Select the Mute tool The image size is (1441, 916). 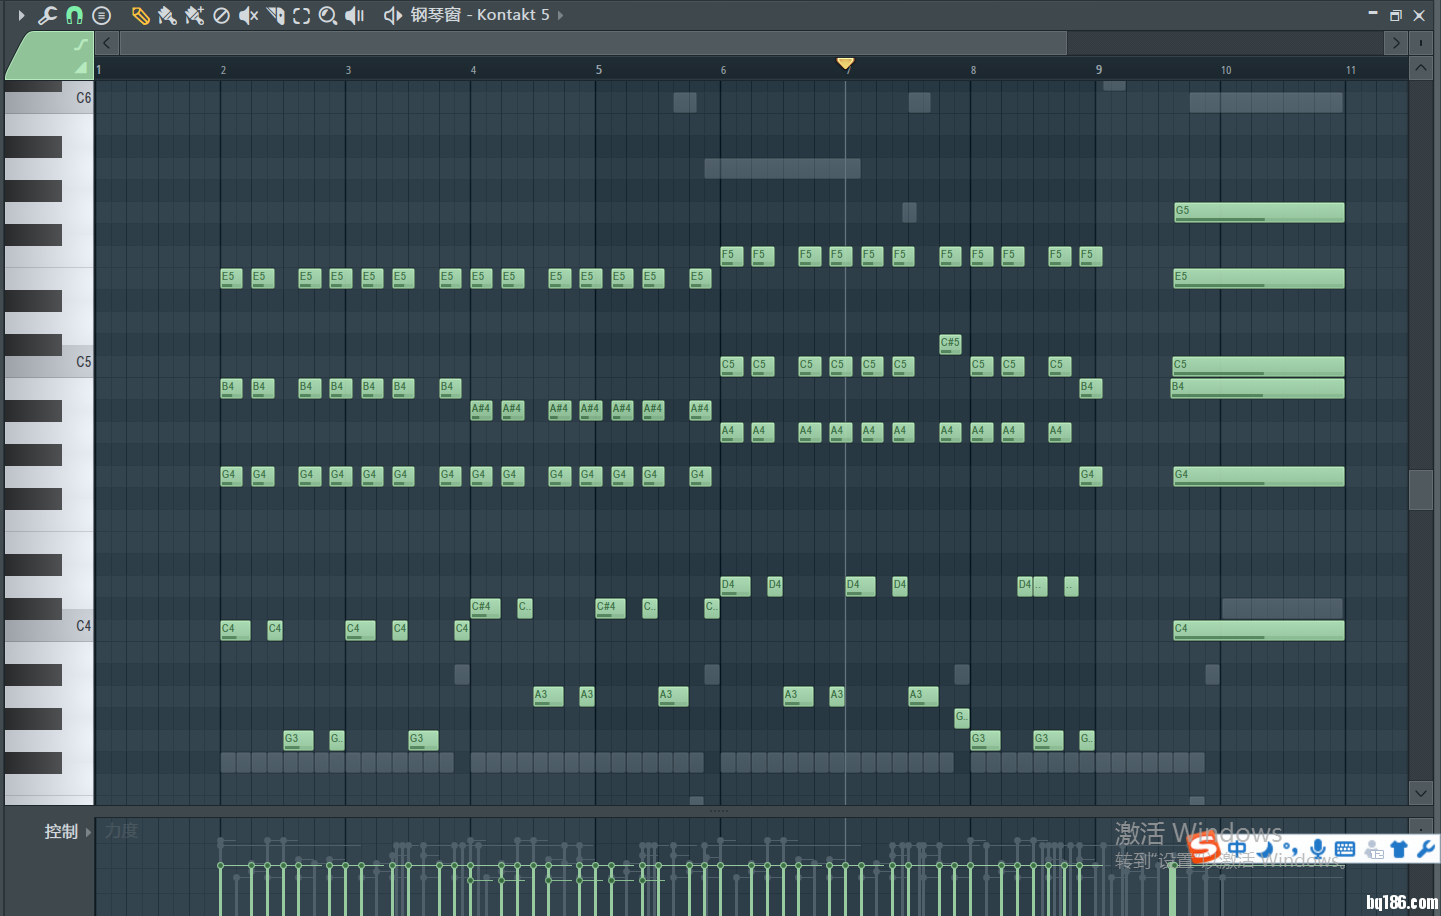(248, 15)
